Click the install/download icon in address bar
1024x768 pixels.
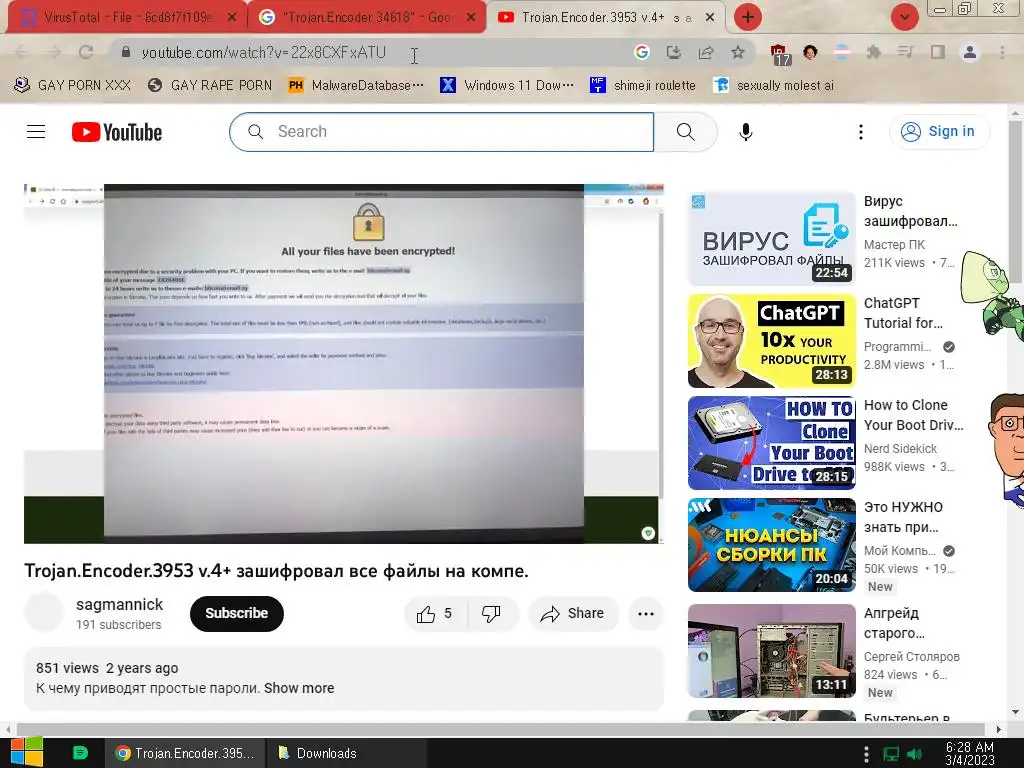pos(673,52)
